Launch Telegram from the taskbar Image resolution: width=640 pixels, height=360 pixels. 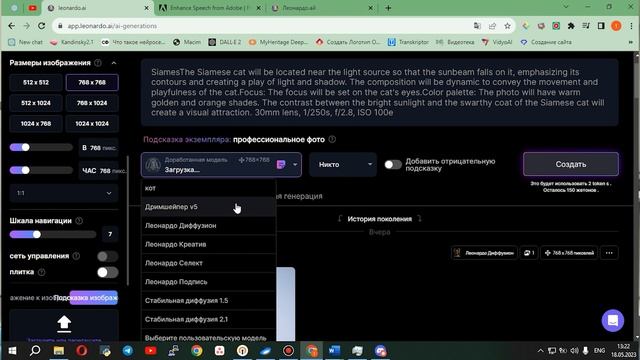pos(128,351)
